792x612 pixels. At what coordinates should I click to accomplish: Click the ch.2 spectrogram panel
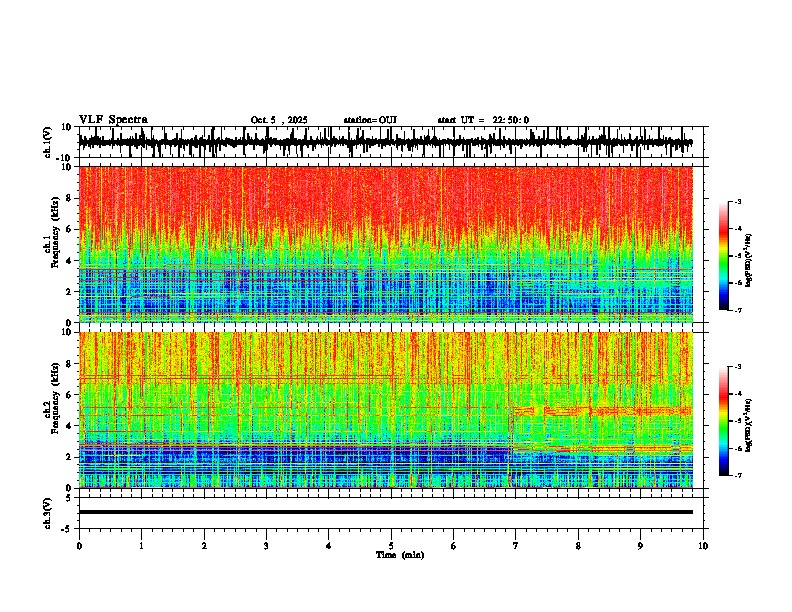click(385, 410)
